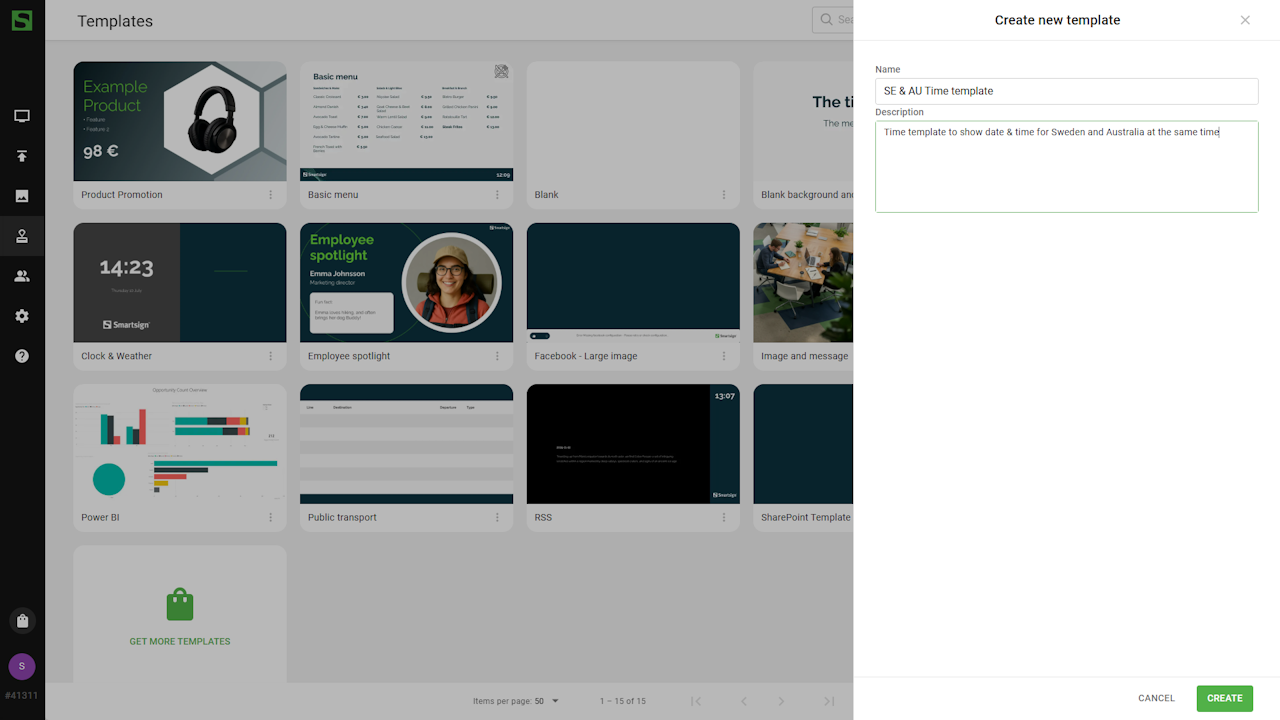Image resolution: width=1280 pixels, height=720 pixels.
Task: Open the Help question mark icon
Action: (22, 356)
